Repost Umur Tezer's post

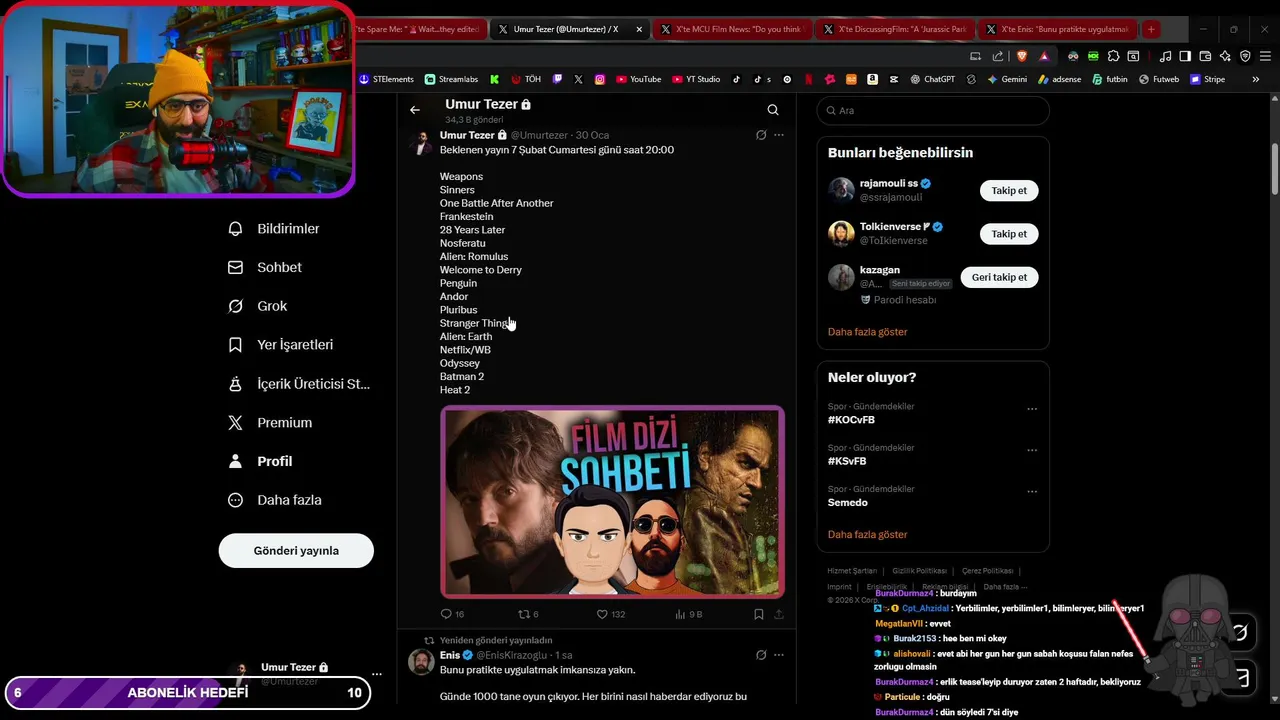[x=528, y=614]
